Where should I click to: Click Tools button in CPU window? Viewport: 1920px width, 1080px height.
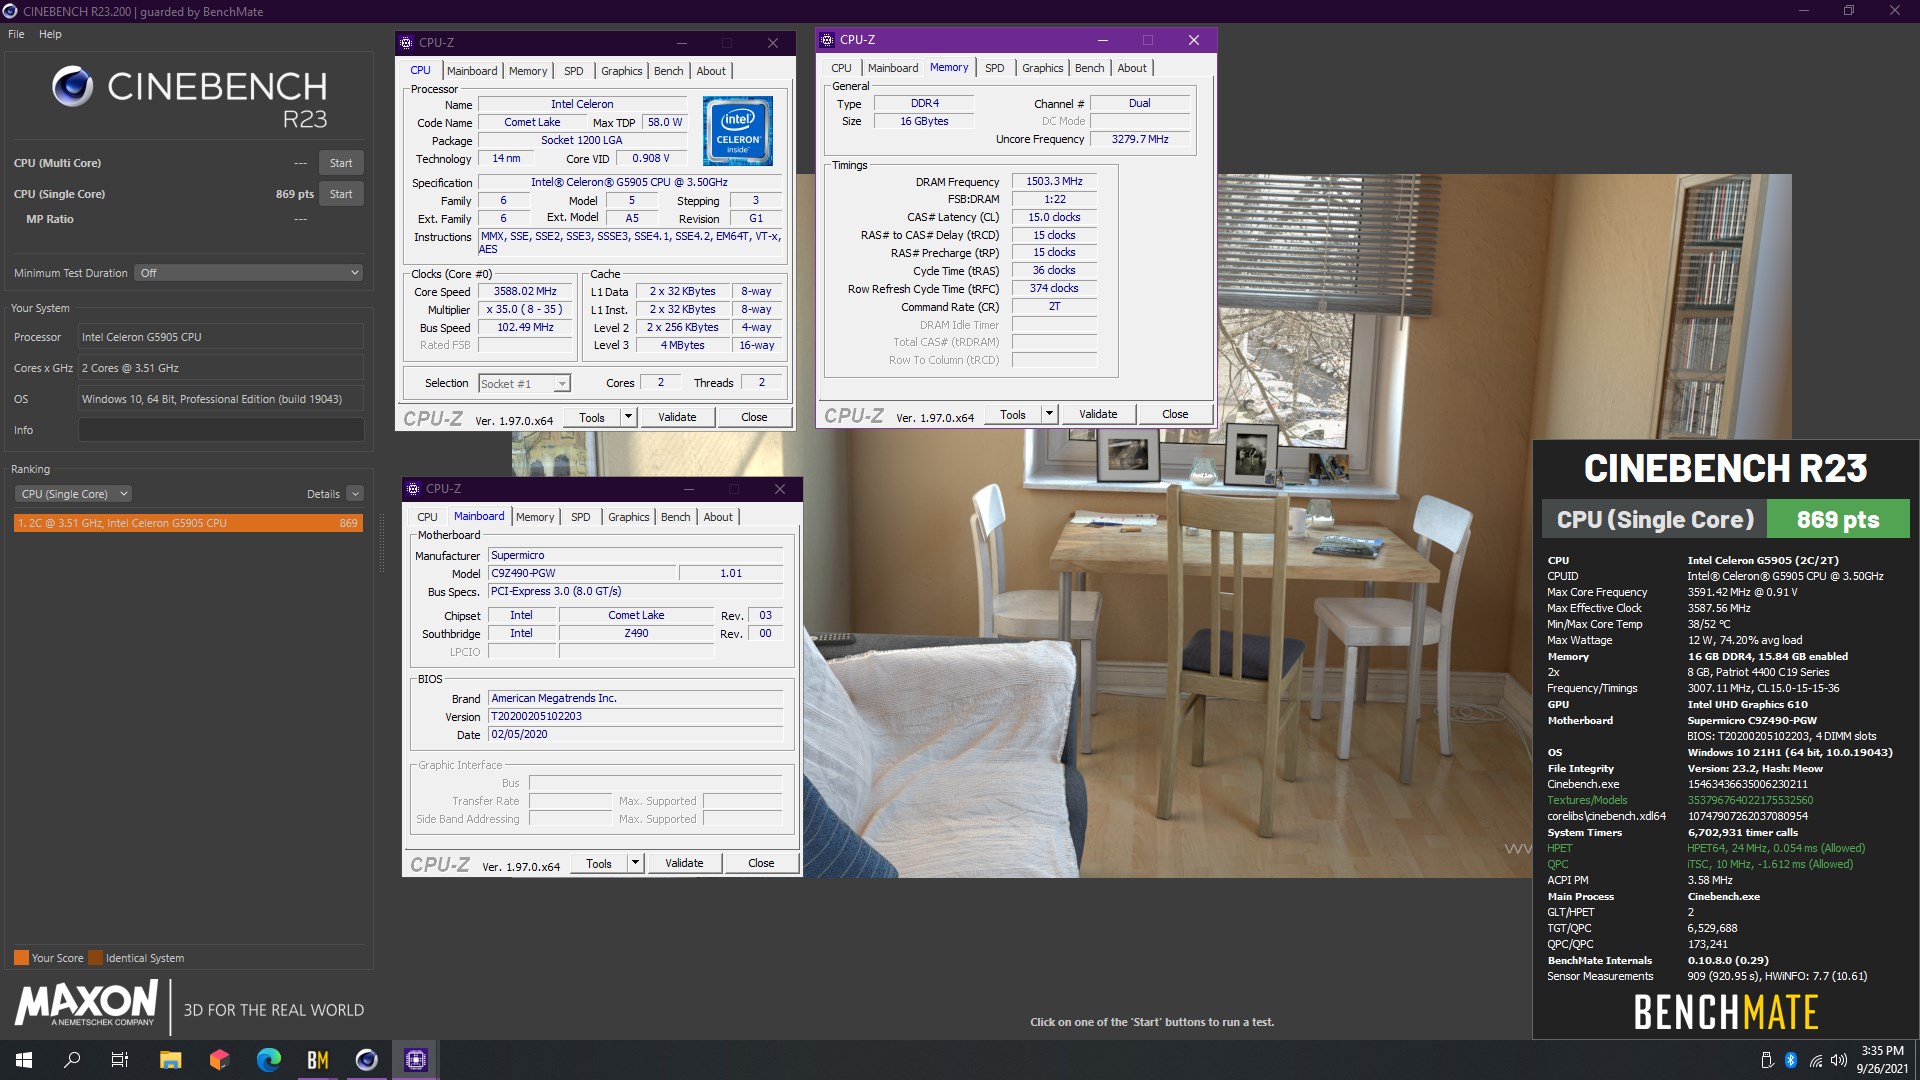(592, 417)
